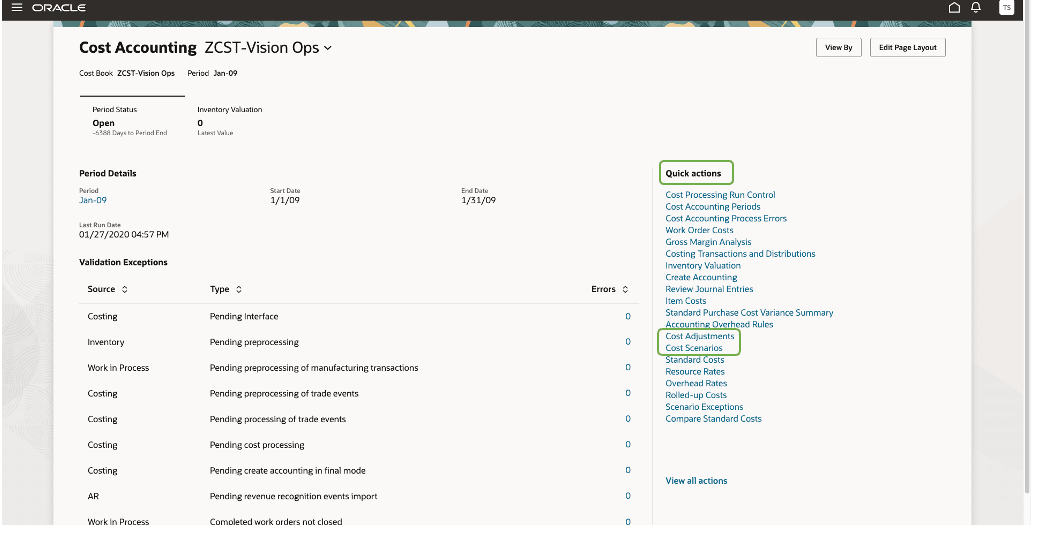Open errors count for manufacturing transactions preprocessing

click(628, 367)
